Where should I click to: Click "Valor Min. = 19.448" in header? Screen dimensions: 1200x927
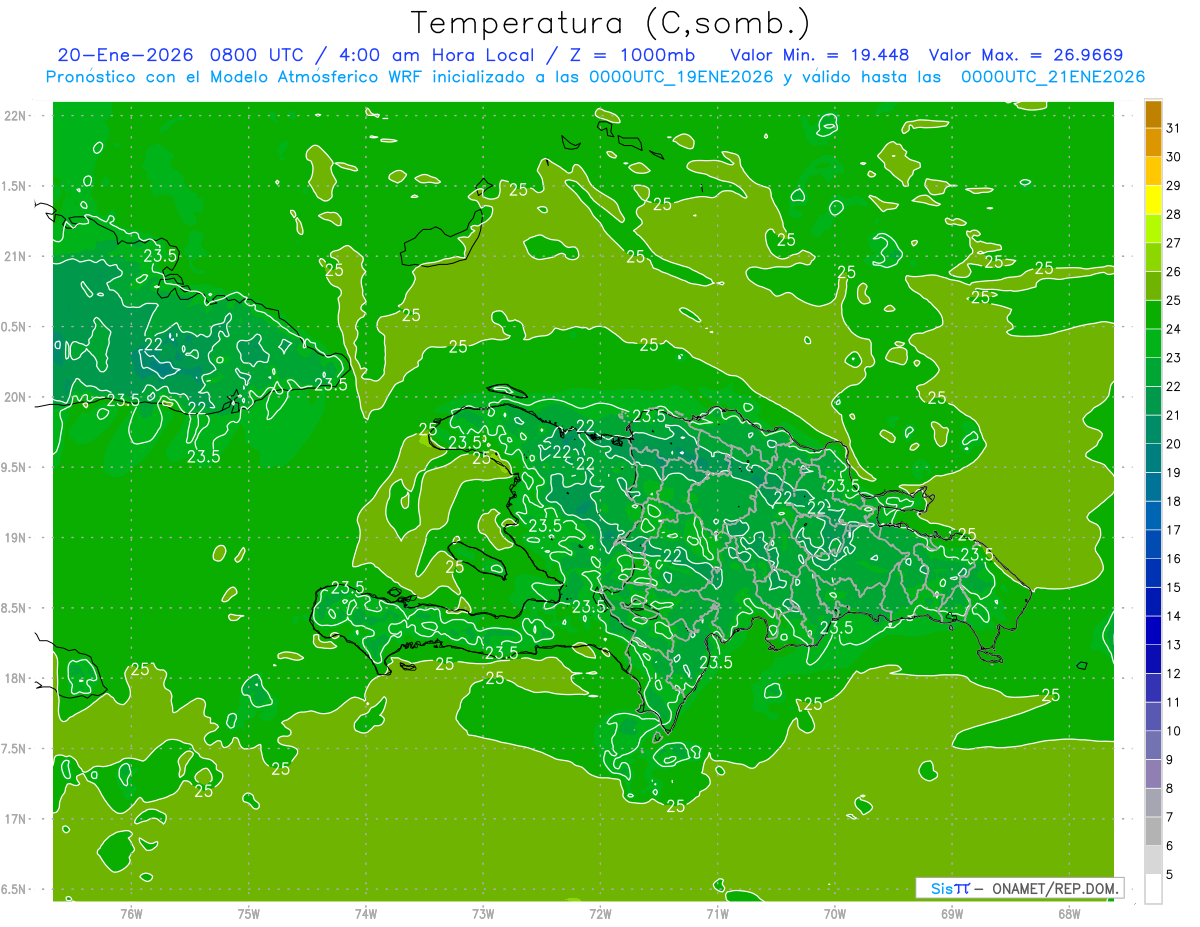tap(820, 55)
